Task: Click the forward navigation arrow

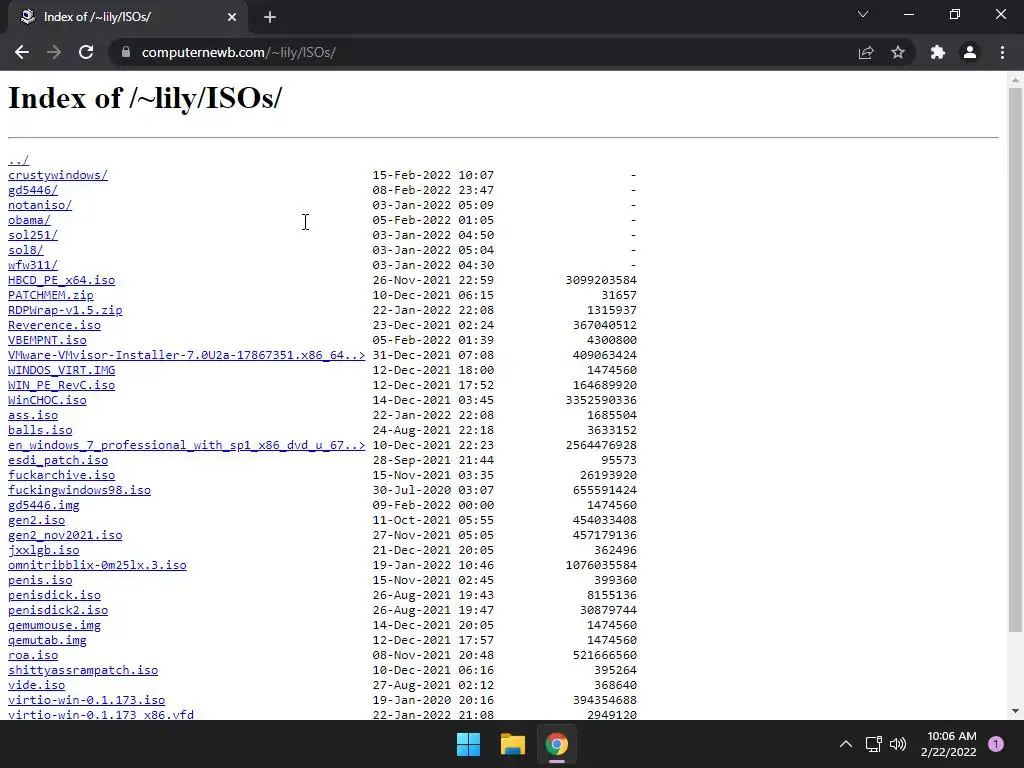Action: point(54,52)
